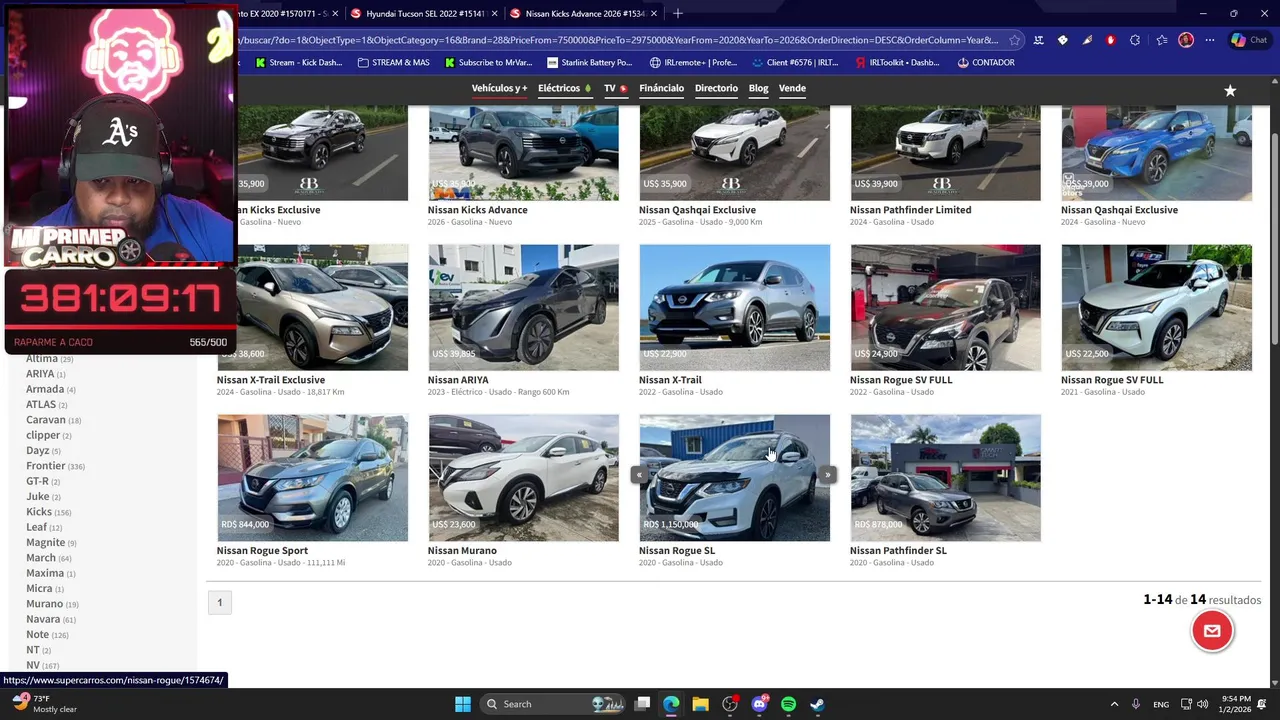Click the red mail contact button
The width and height of the screenshot is (1280, 720).
click(1212, 631)
